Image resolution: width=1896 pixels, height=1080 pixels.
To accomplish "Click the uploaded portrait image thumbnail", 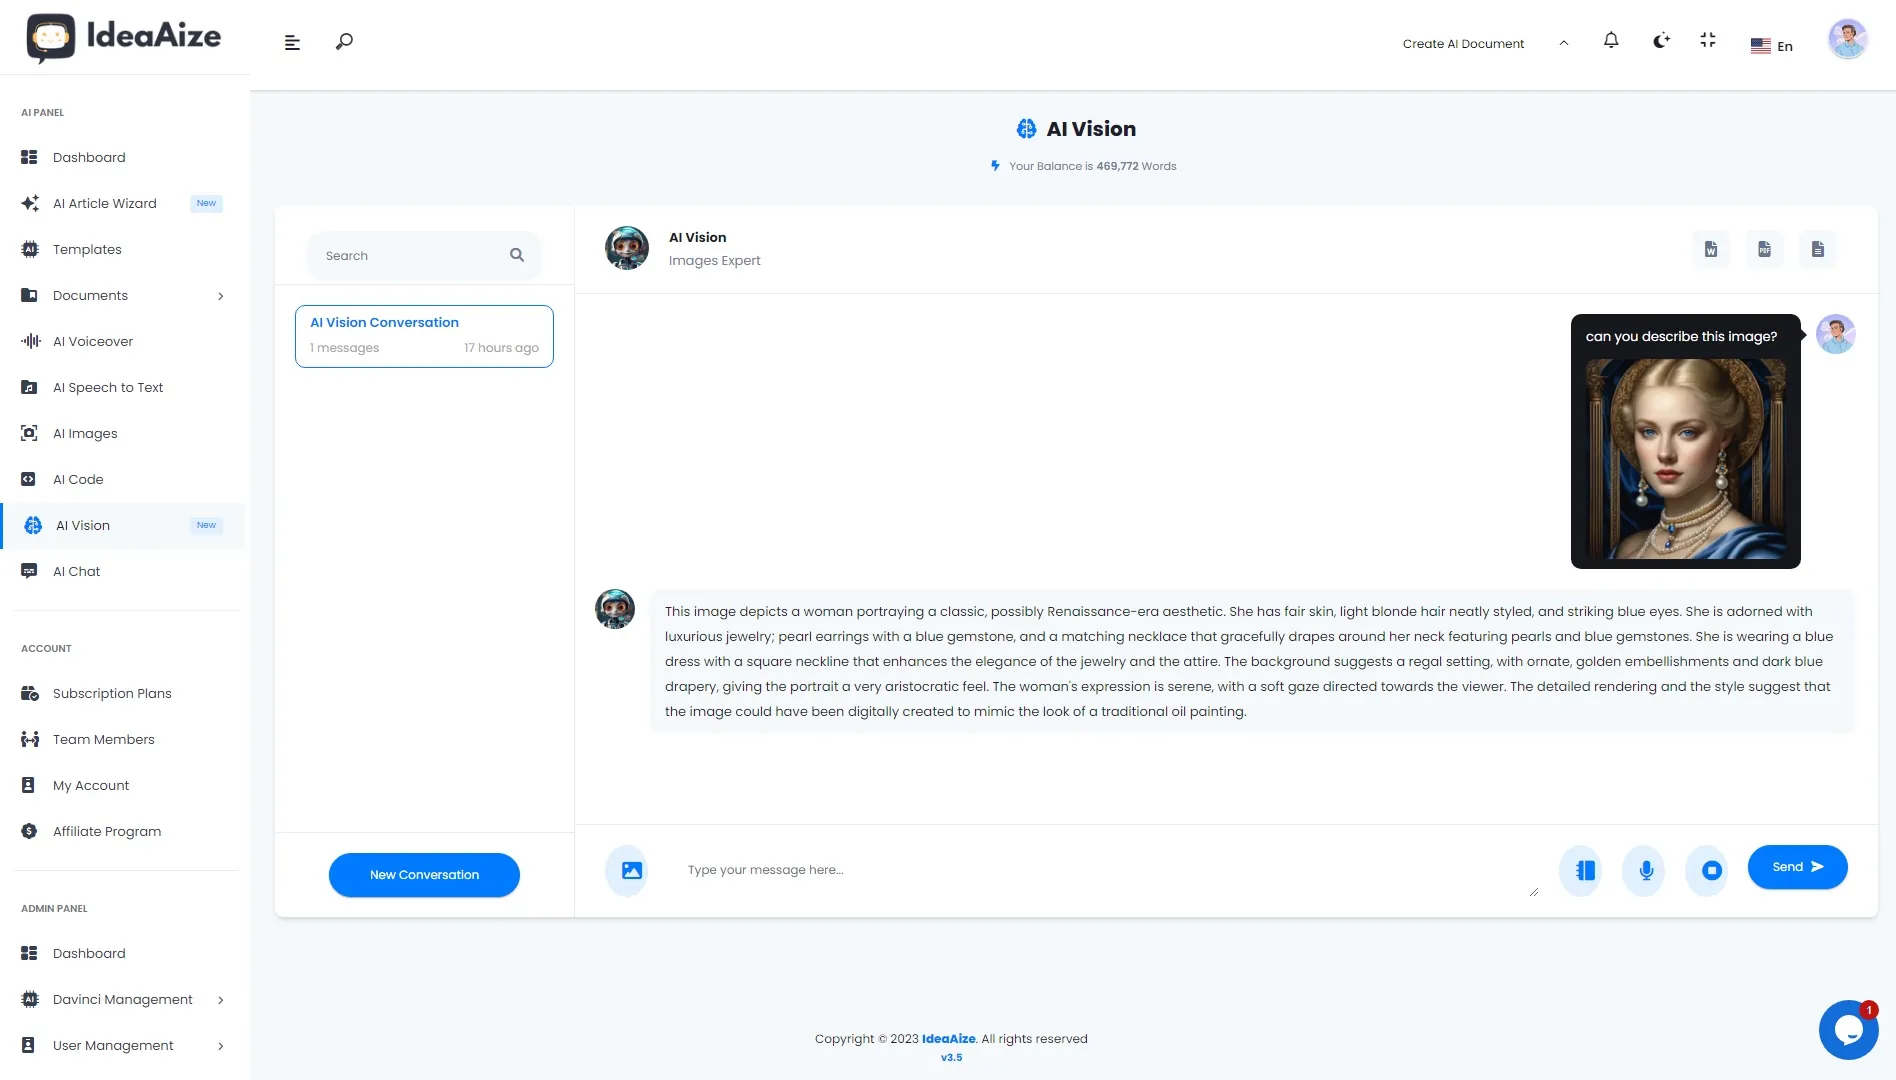I will (1686, 459).
